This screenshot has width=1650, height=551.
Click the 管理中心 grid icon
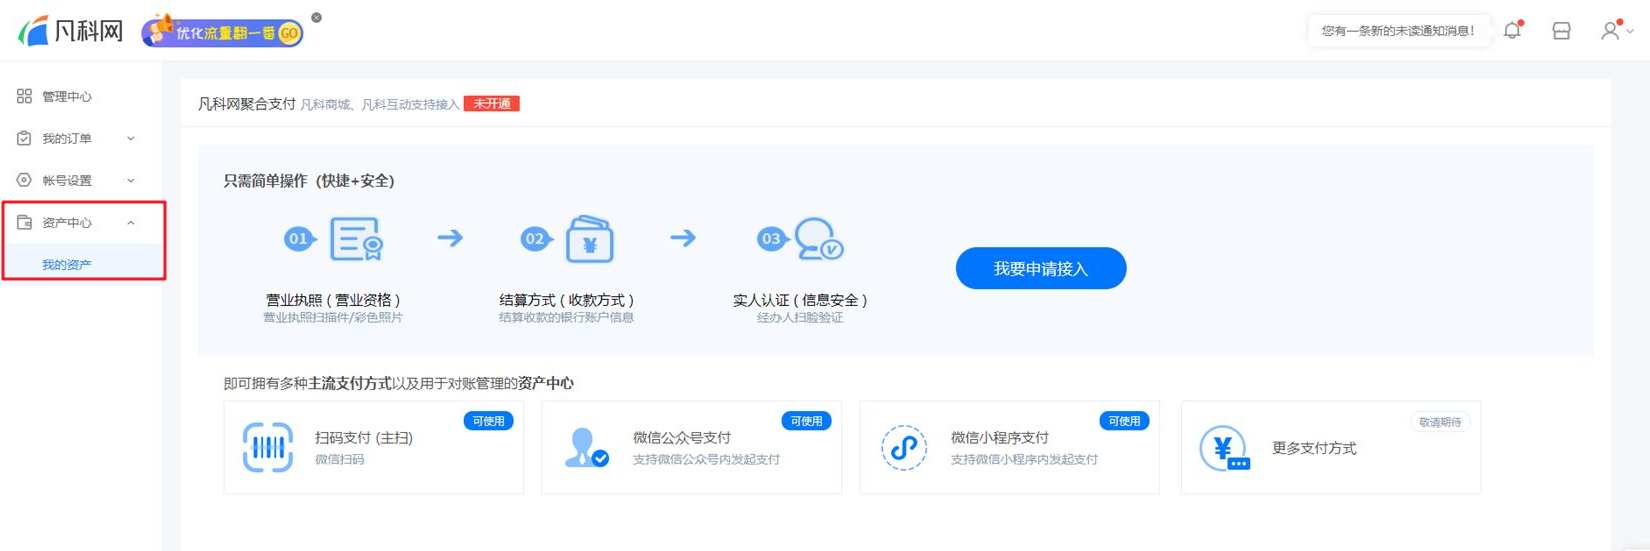click(x=24, y=96)
